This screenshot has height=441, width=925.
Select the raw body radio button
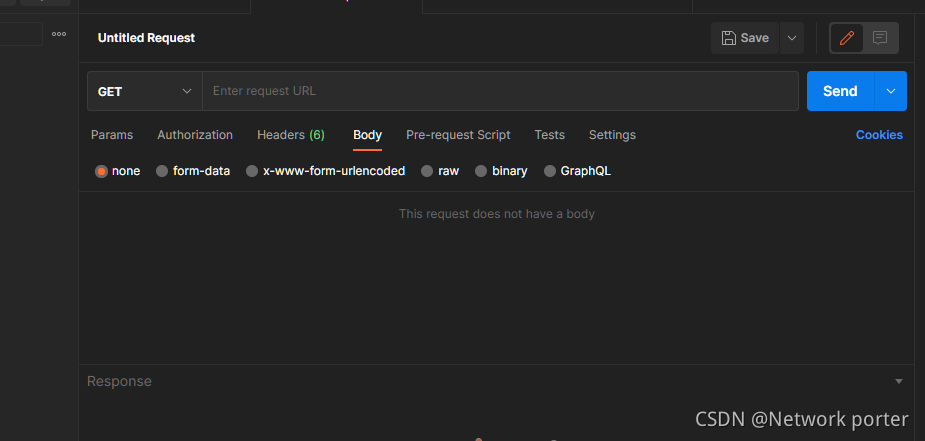427,171
